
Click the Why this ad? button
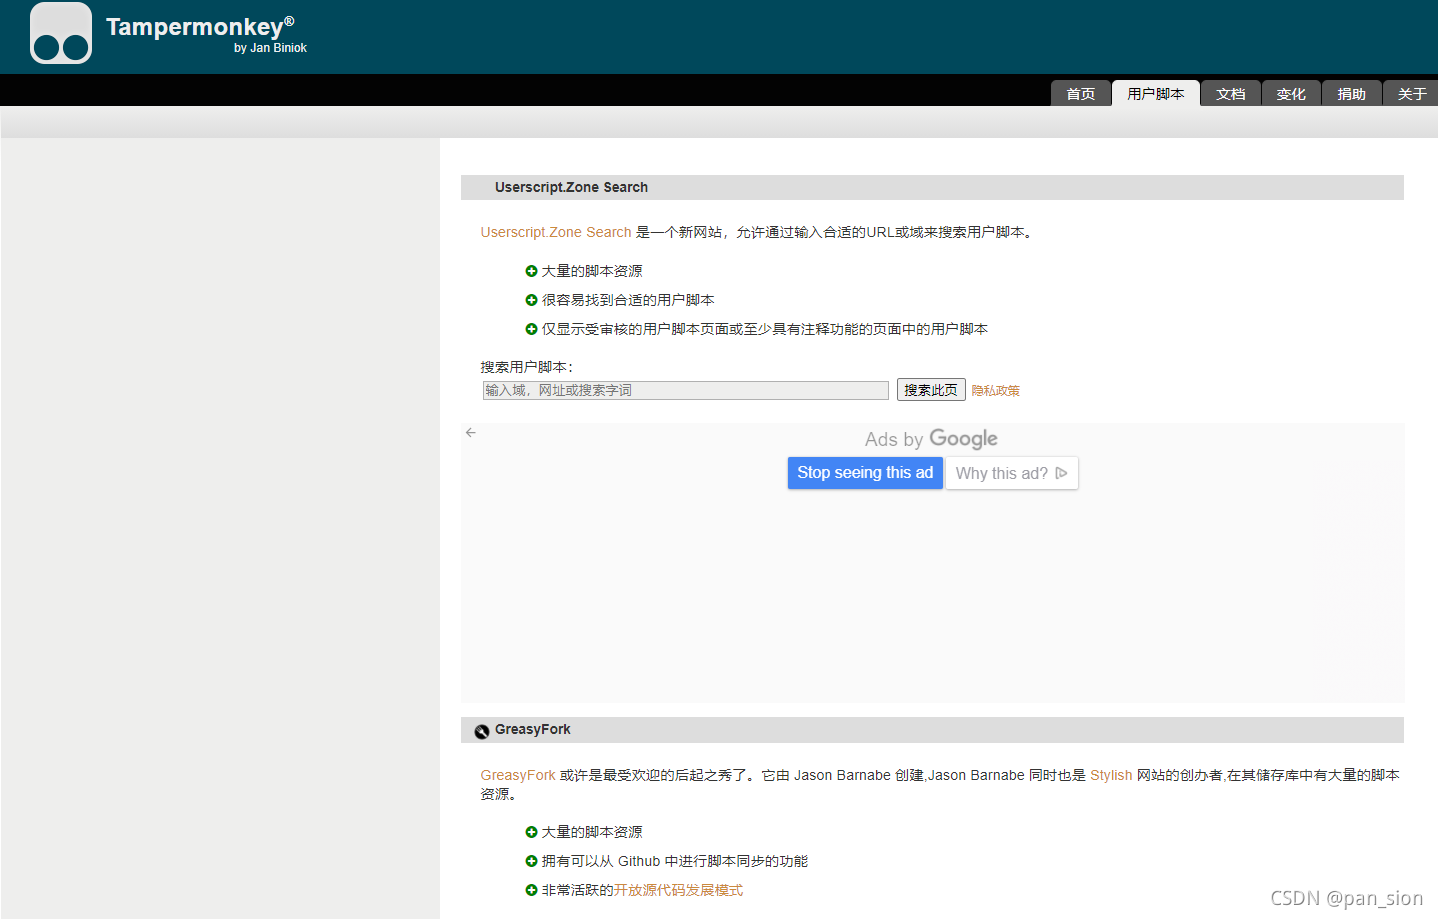(x=1012, y=473)
